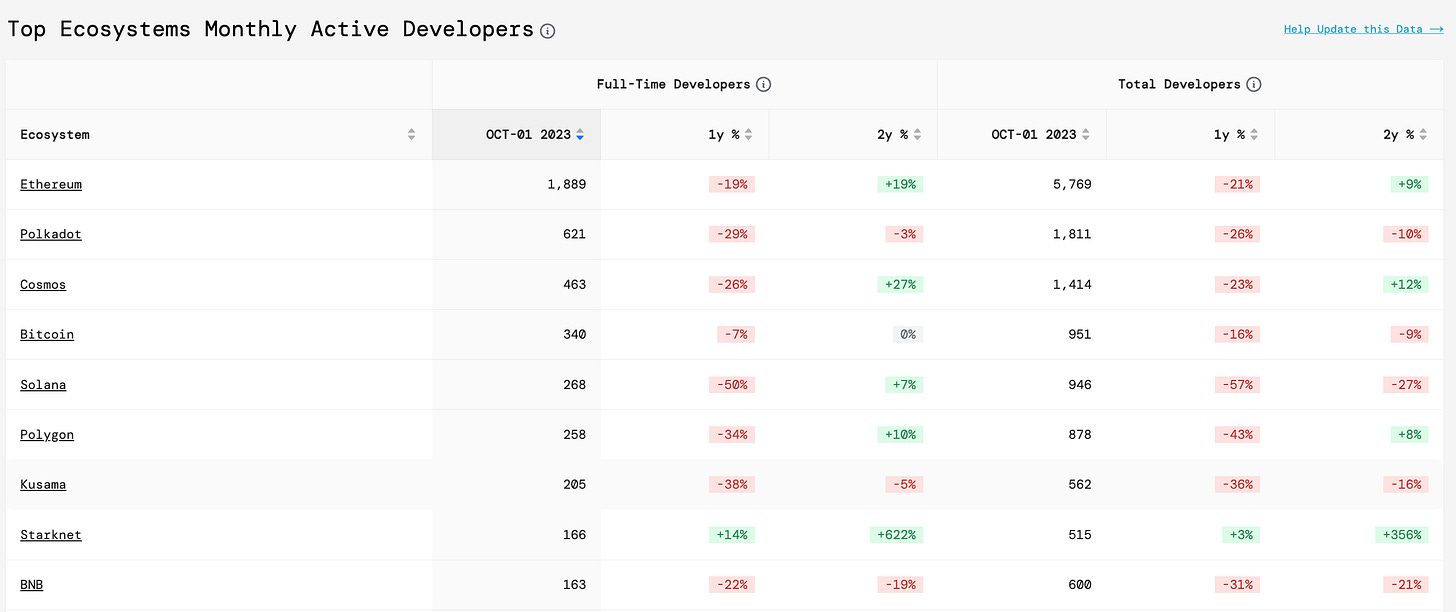Image resolution: width=1456 pixels, height=612 pixels.
Task: Click Solana -57% total badge
Action: [1237, 385]
